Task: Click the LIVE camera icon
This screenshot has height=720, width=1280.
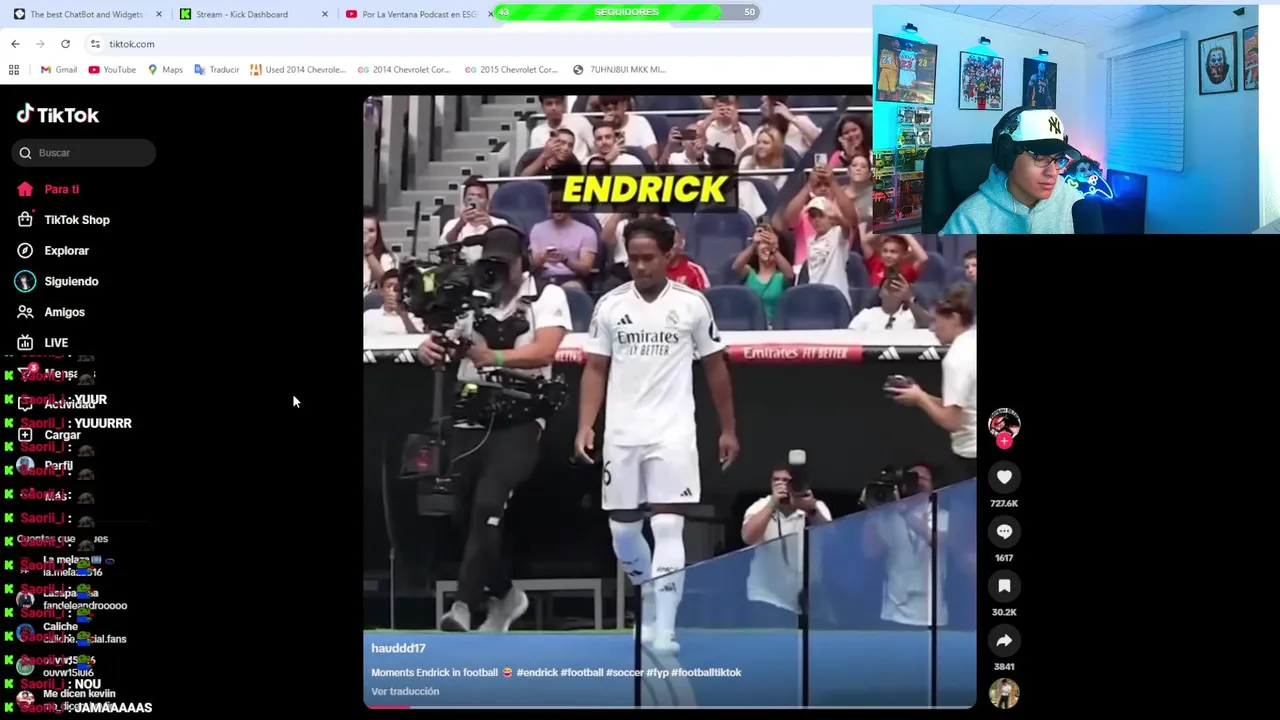Action: (x=25, y=343)
